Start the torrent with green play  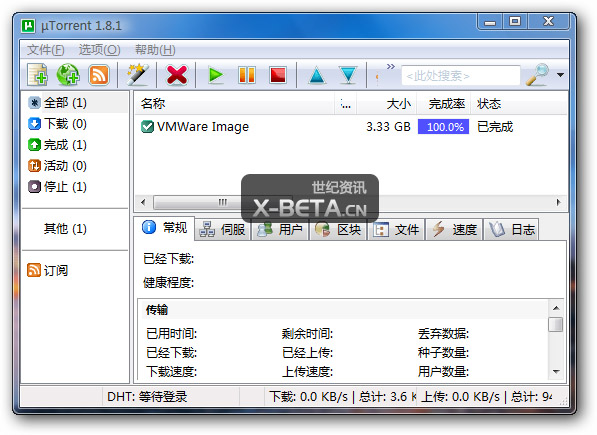[x=216, y=75]
